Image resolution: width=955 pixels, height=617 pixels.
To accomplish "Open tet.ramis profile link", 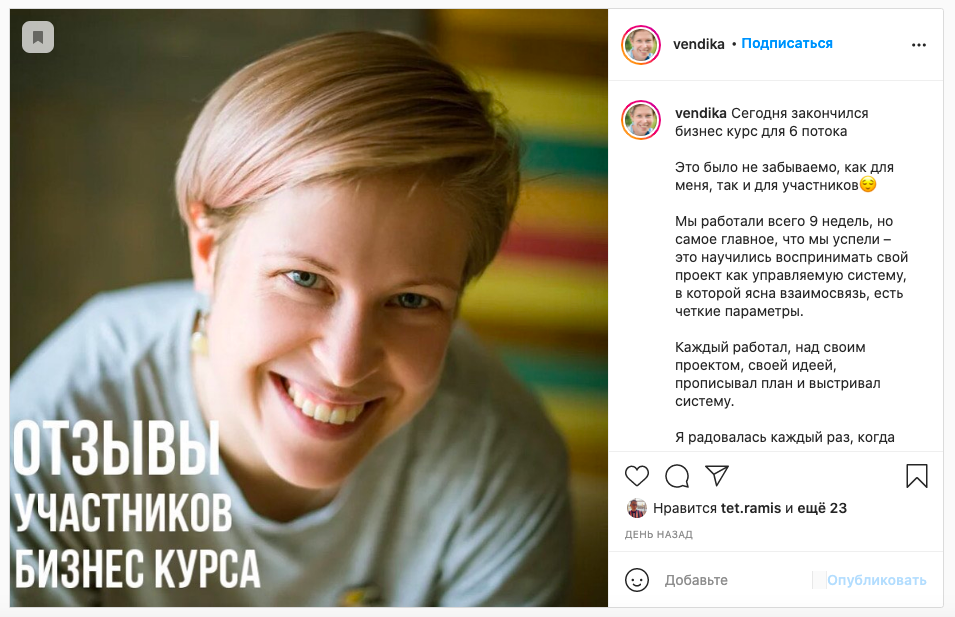I will click(x=750, y=508).
